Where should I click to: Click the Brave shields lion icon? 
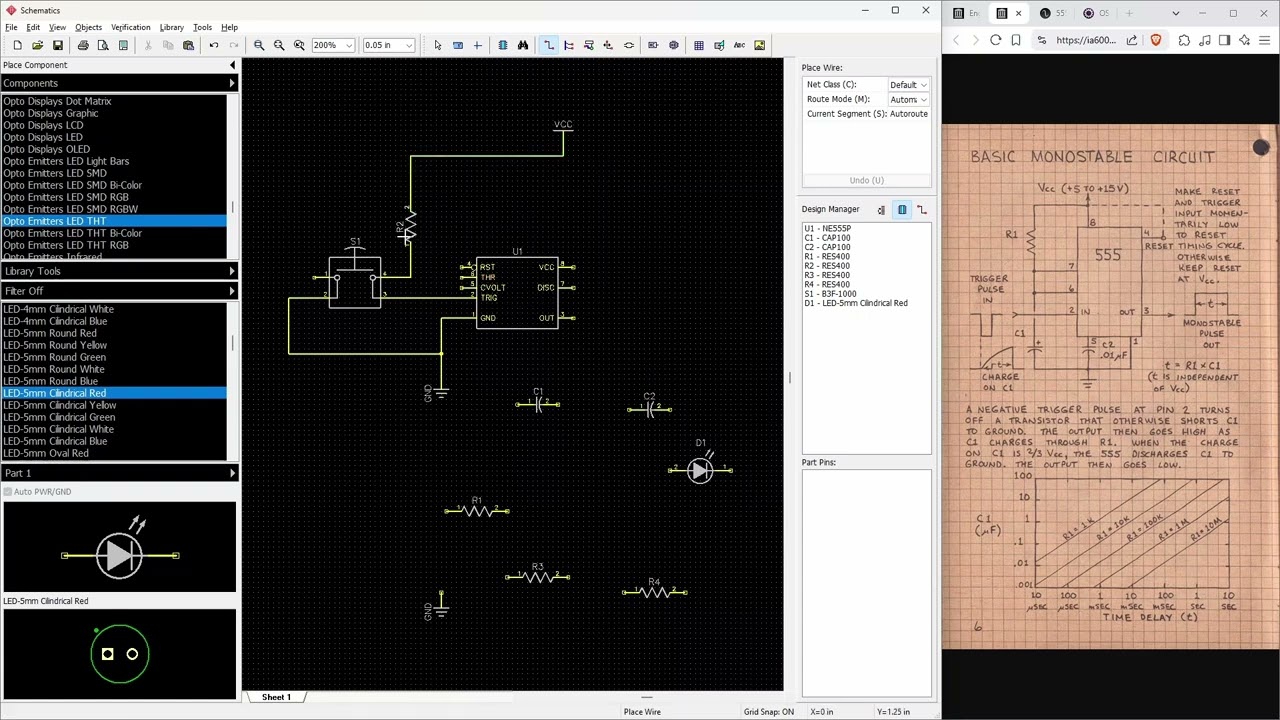click(1156, 40)
